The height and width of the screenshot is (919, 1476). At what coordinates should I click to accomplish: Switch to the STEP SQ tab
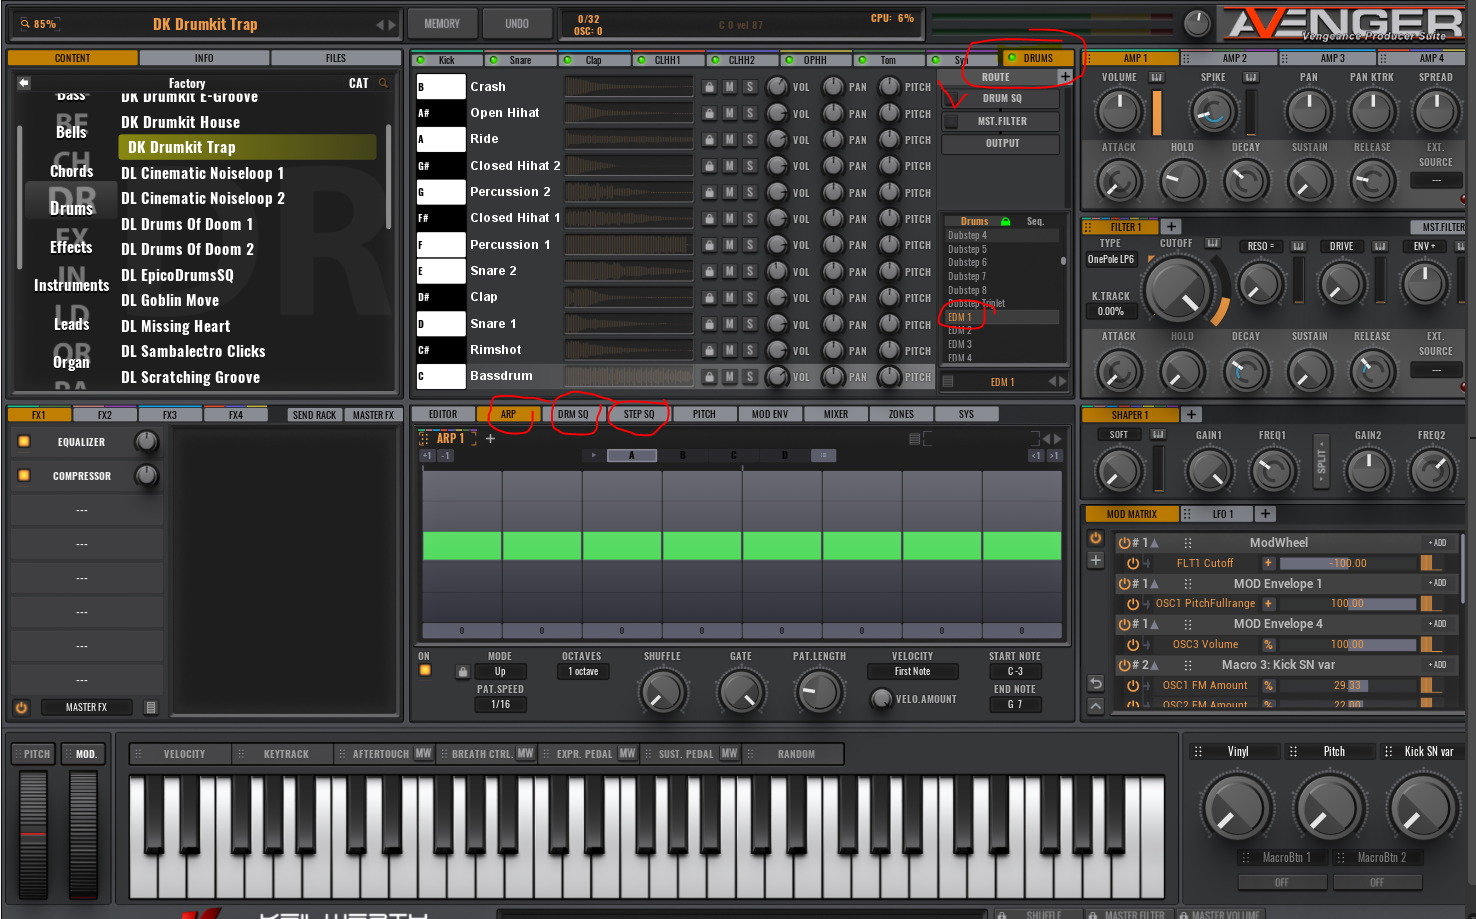pyautogui.click(x=639, y=414)
